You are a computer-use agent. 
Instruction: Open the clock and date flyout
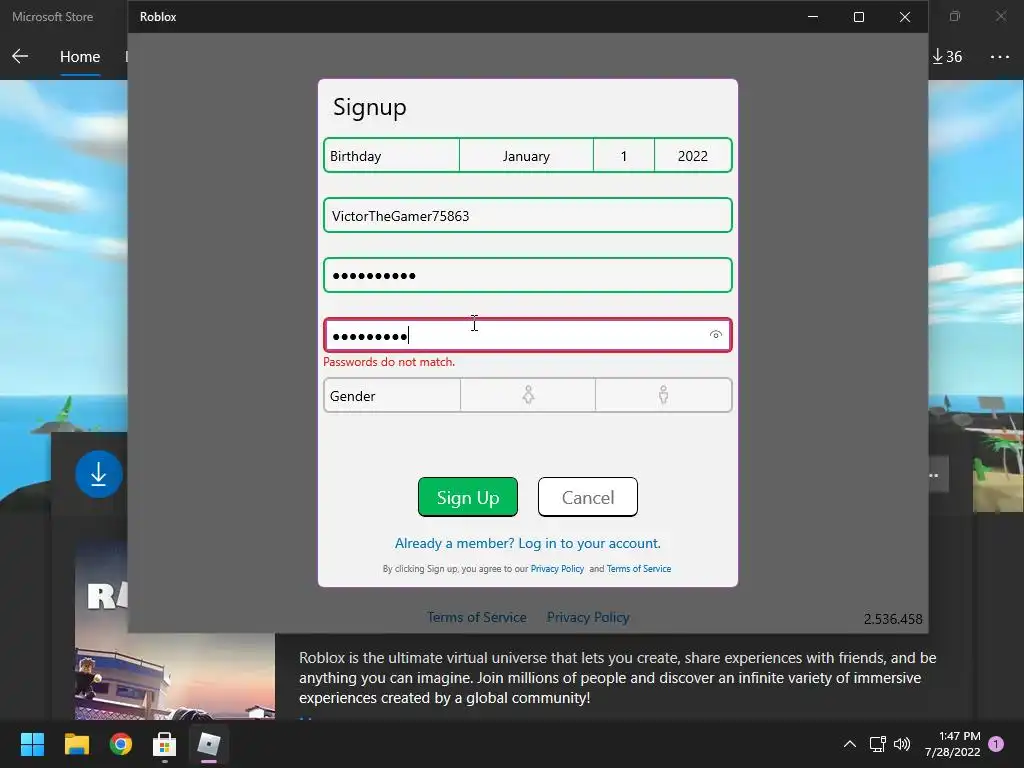tap(953, 744)
